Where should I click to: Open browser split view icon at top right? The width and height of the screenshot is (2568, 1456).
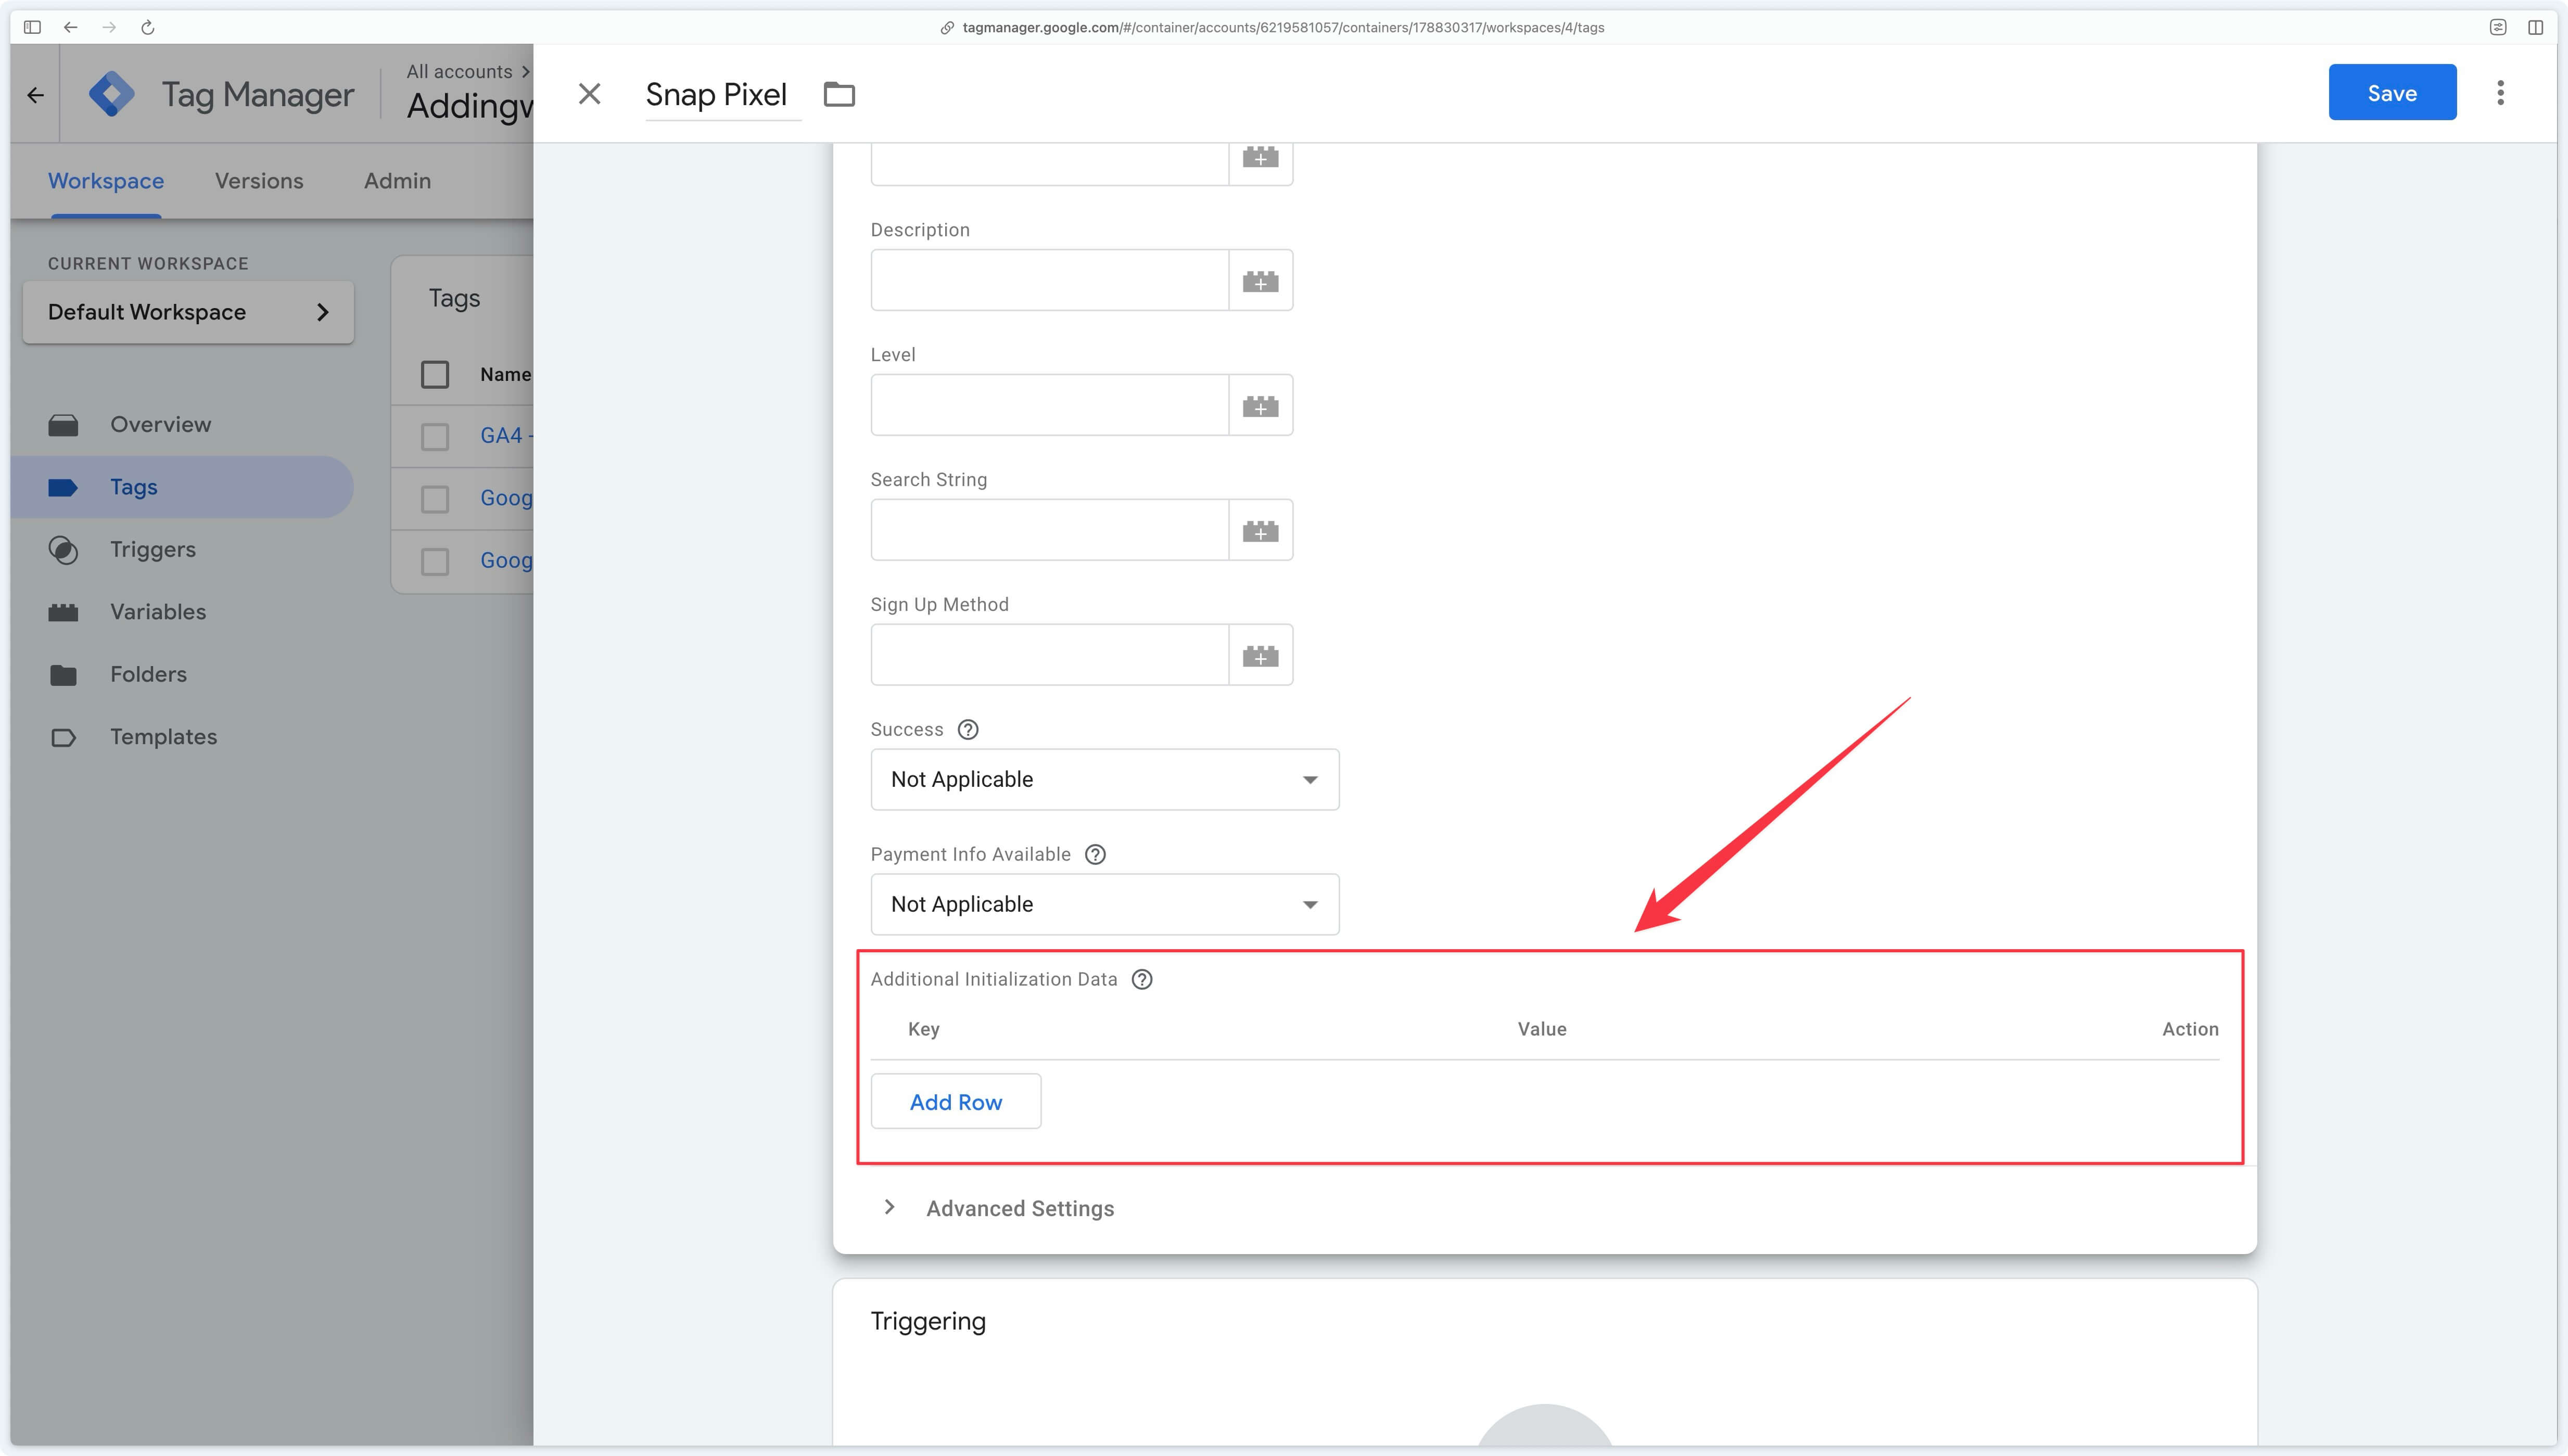(x=2535, y=27)
